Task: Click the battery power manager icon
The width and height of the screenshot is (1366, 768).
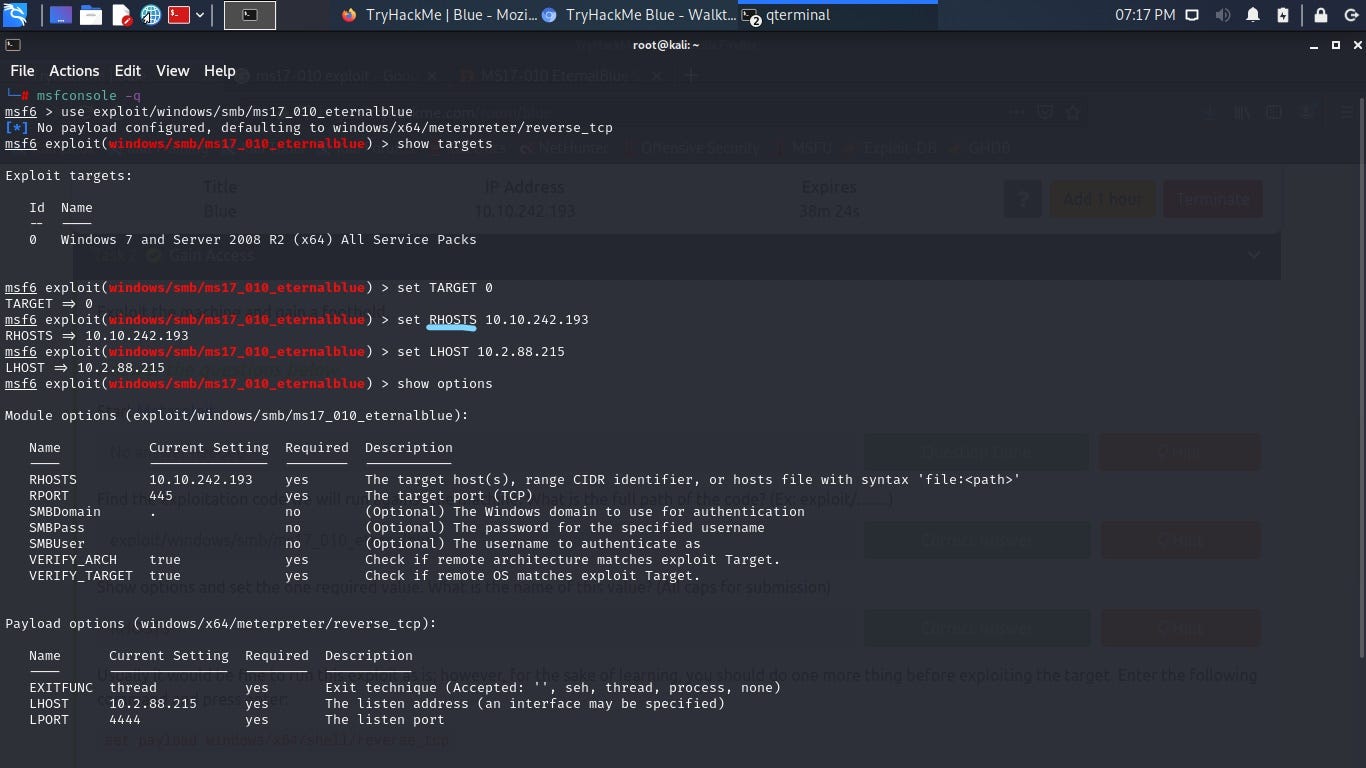Action: pyautogui.click(x=1283, y=15)
